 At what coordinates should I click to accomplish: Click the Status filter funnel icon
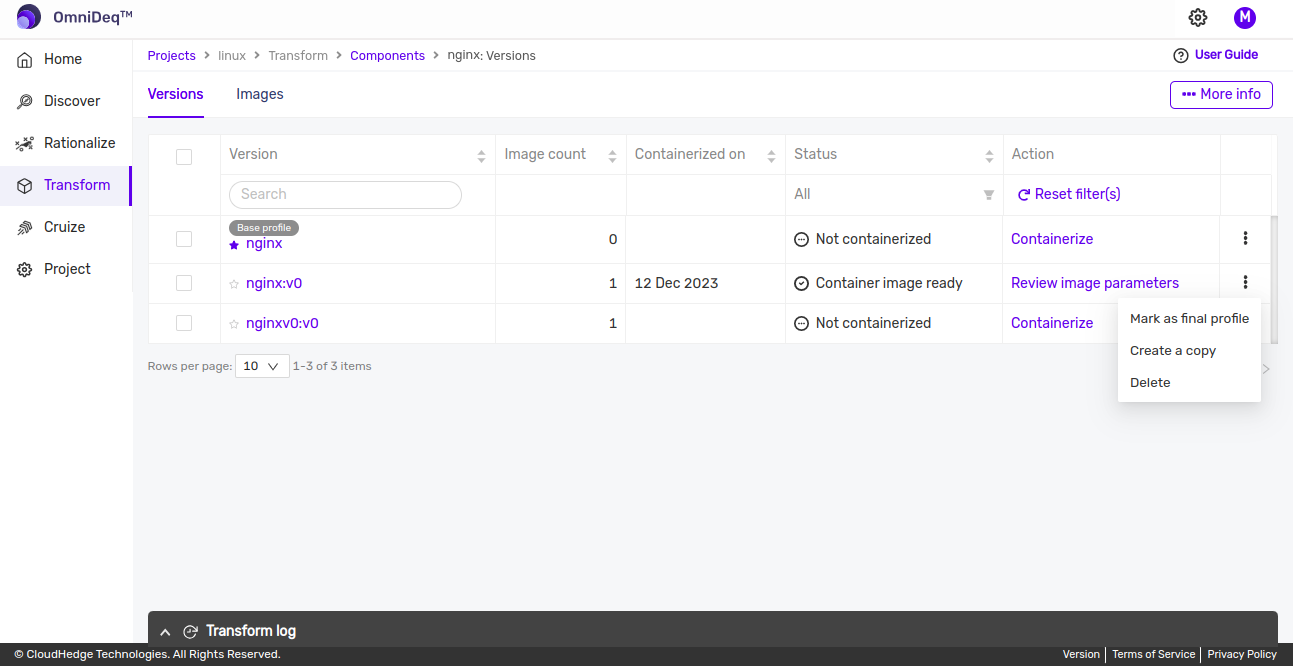click(989, 195)
